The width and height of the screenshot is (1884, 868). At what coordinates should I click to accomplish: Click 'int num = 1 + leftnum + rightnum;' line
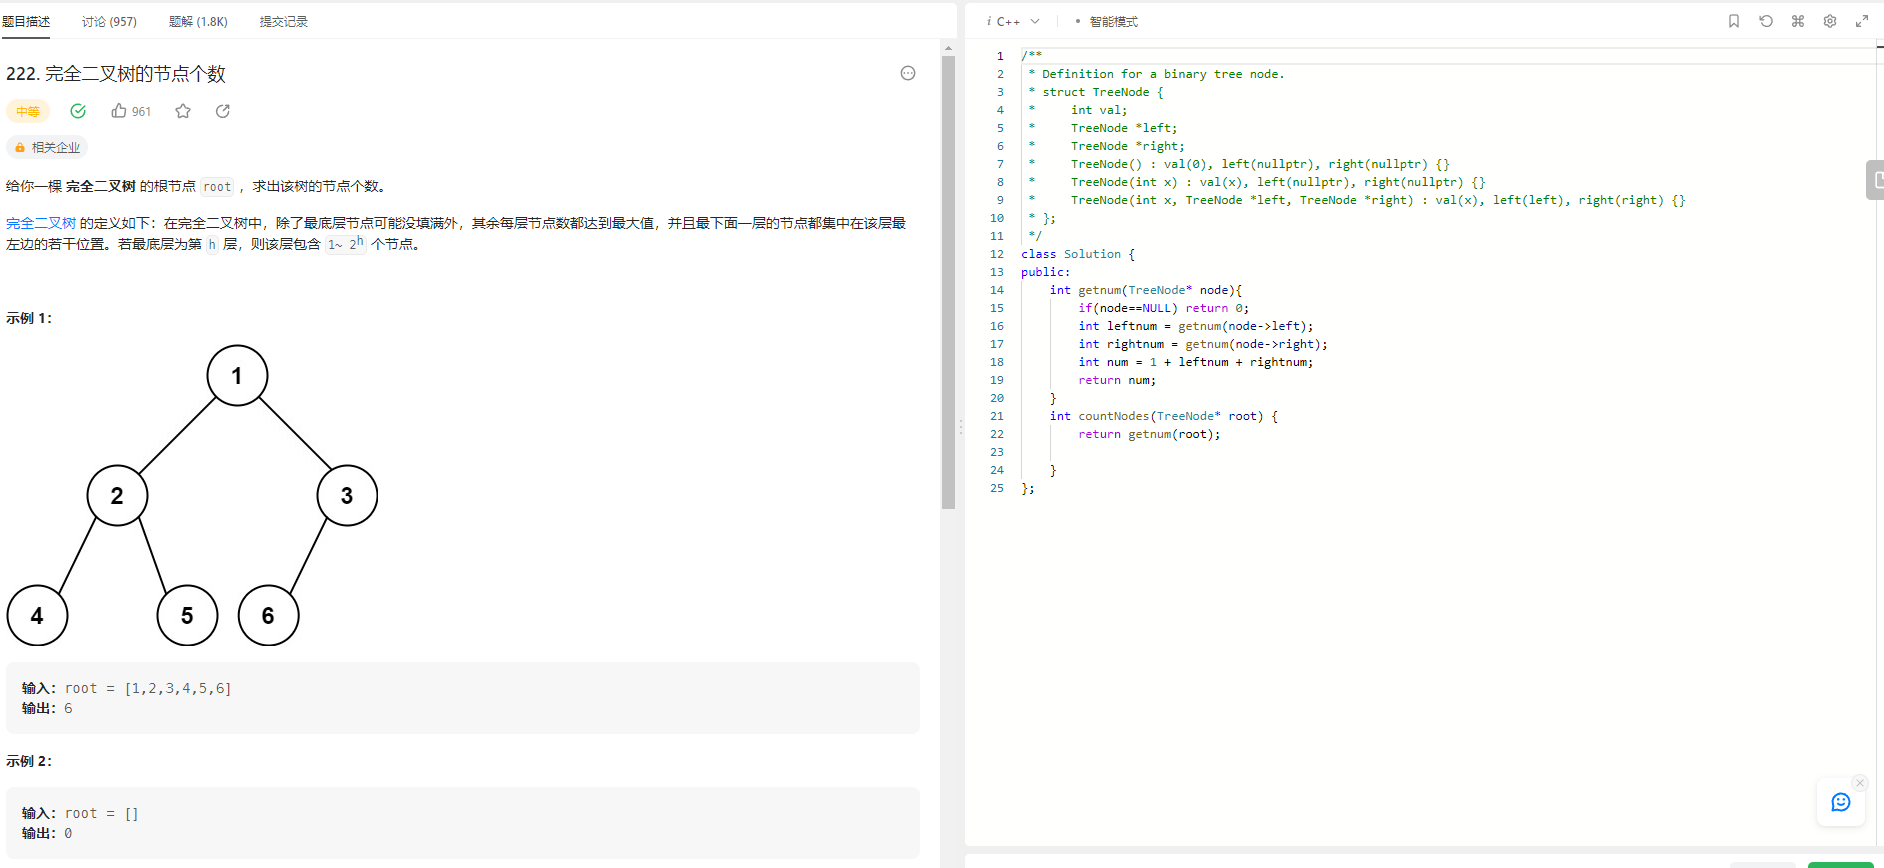click(1196, 362)
